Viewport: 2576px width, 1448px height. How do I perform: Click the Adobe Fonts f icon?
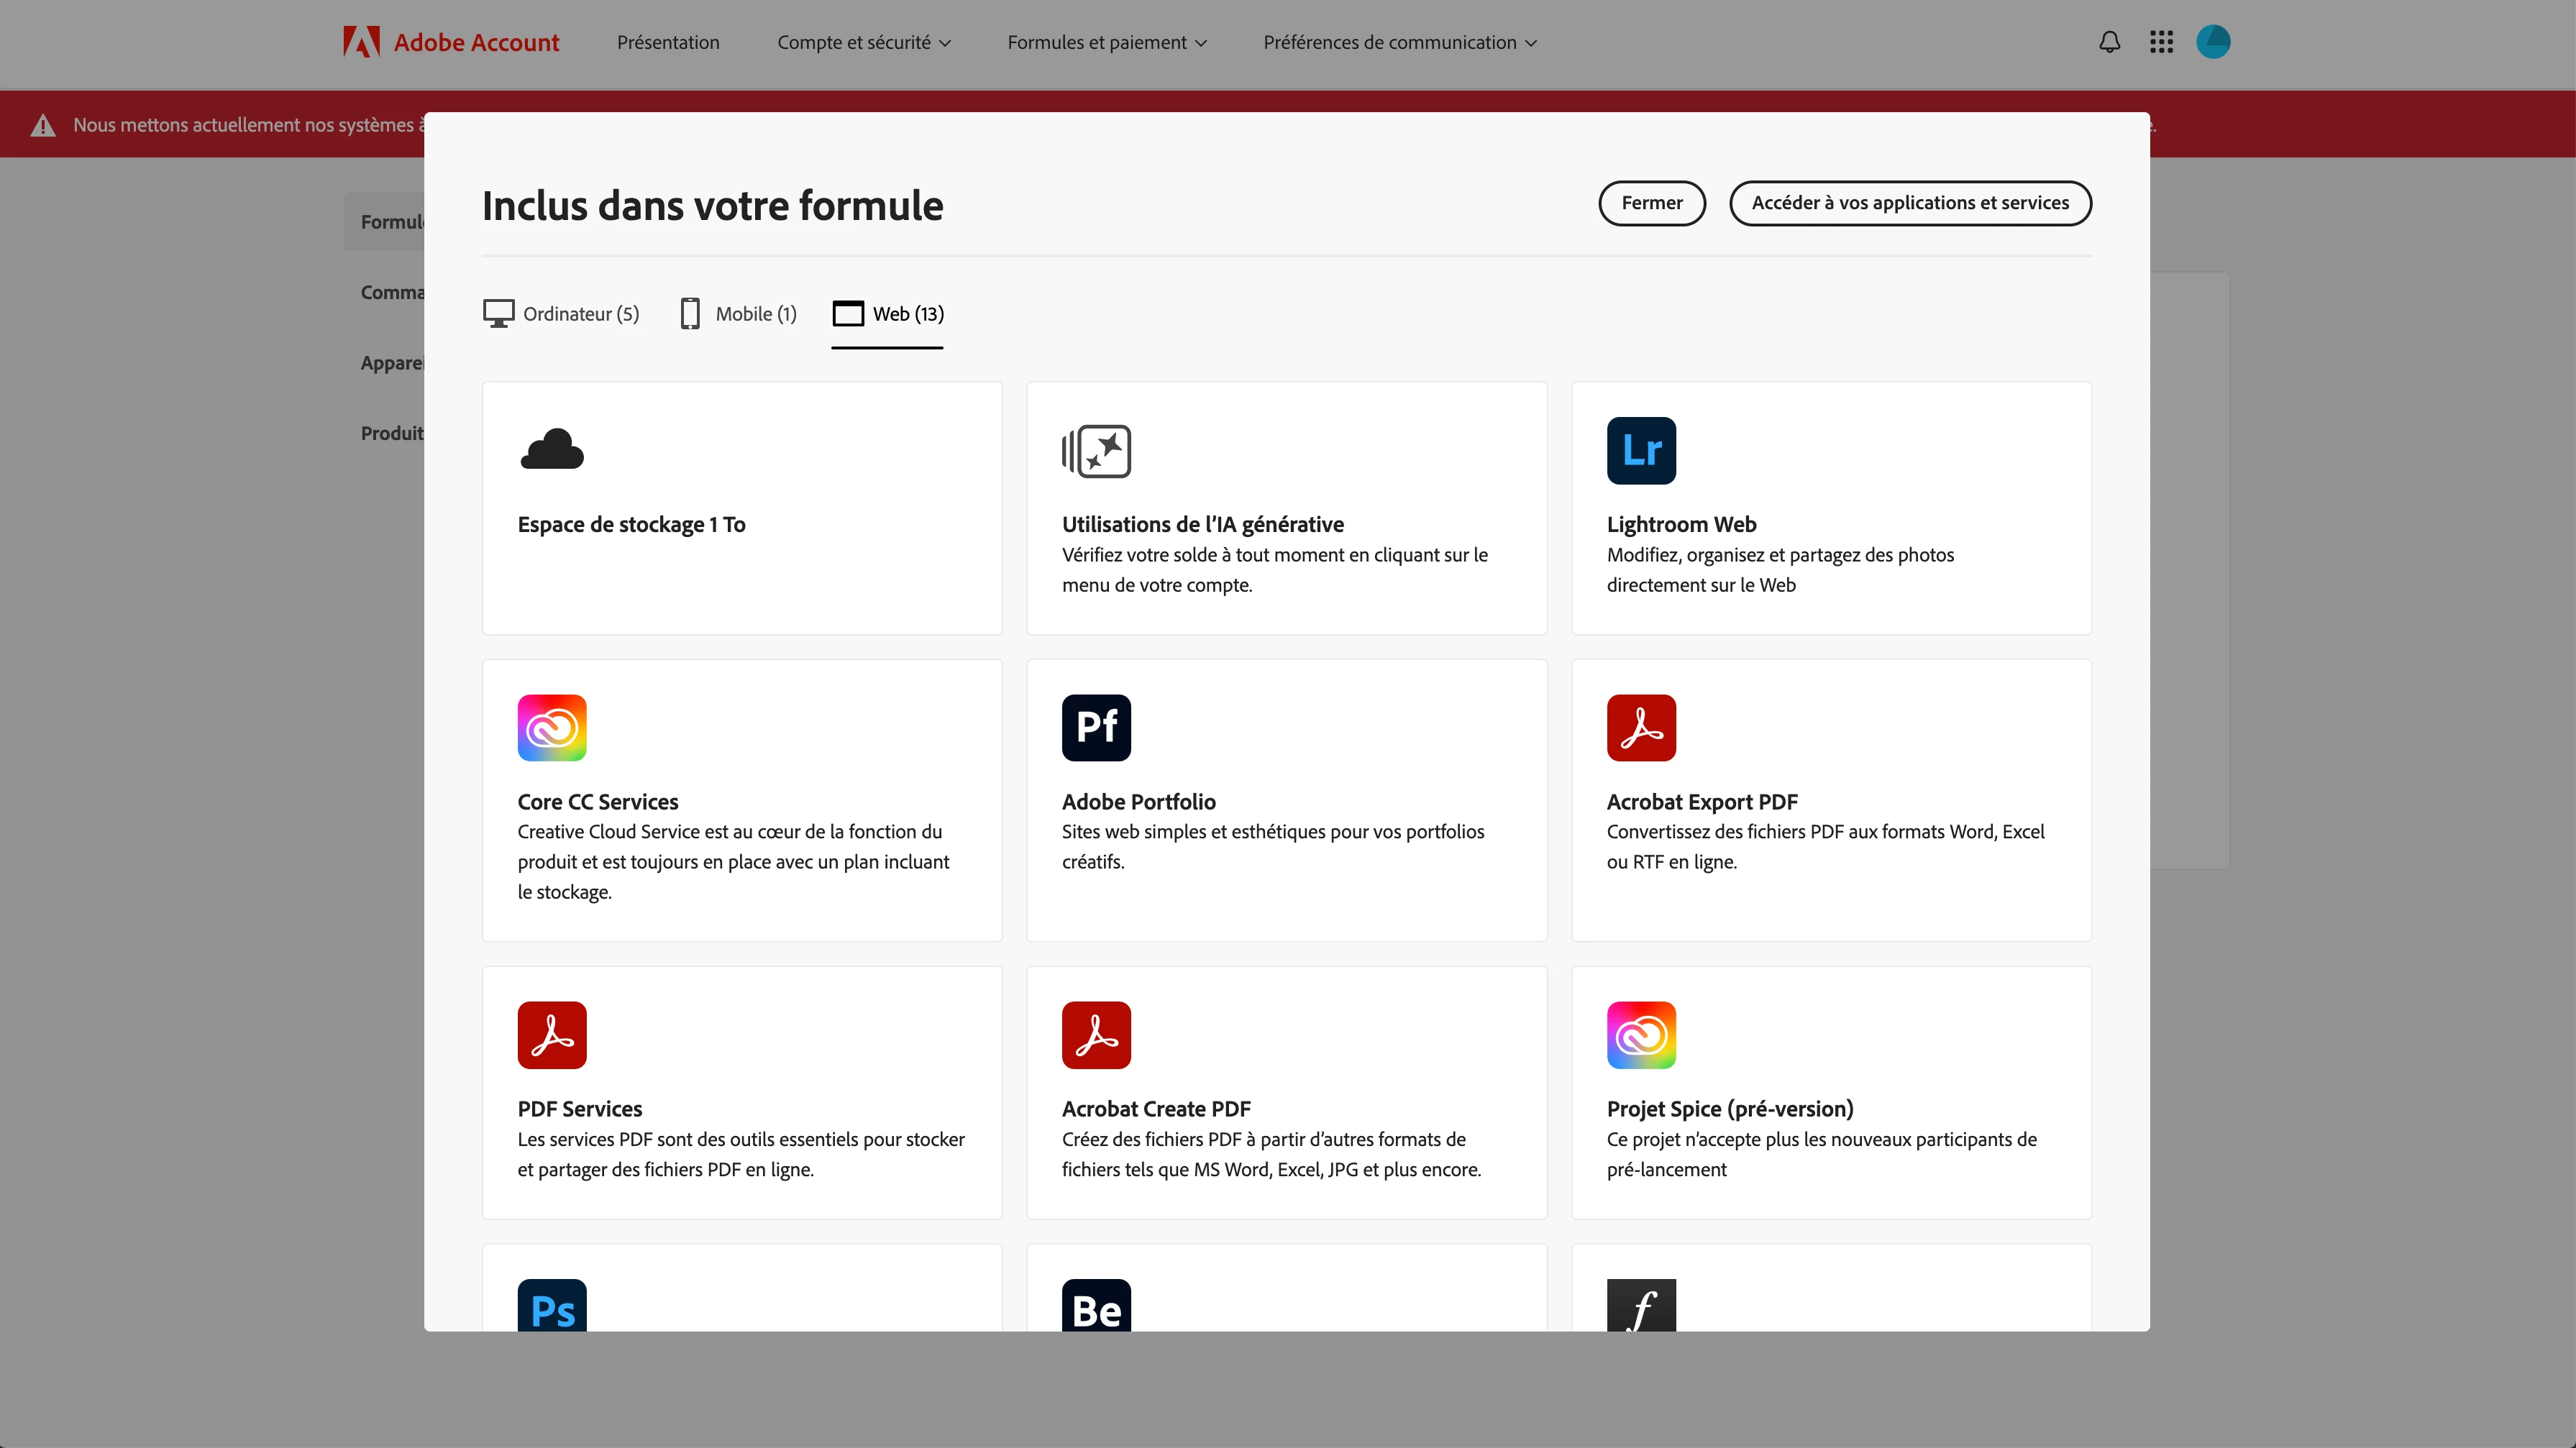coord(1641,1305)
